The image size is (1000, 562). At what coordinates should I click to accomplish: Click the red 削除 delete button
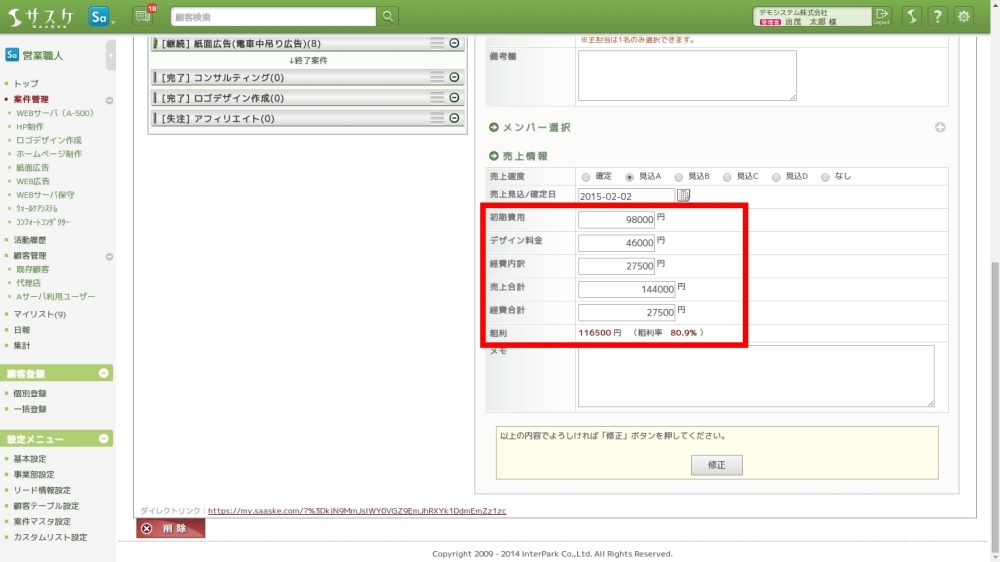[x=170, y=528]
